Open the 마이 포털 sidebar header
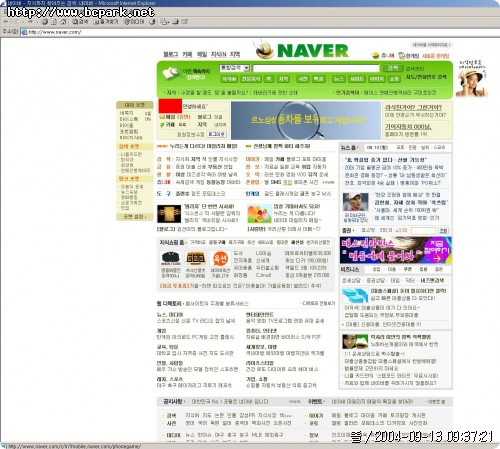 (x=135, y=105)
